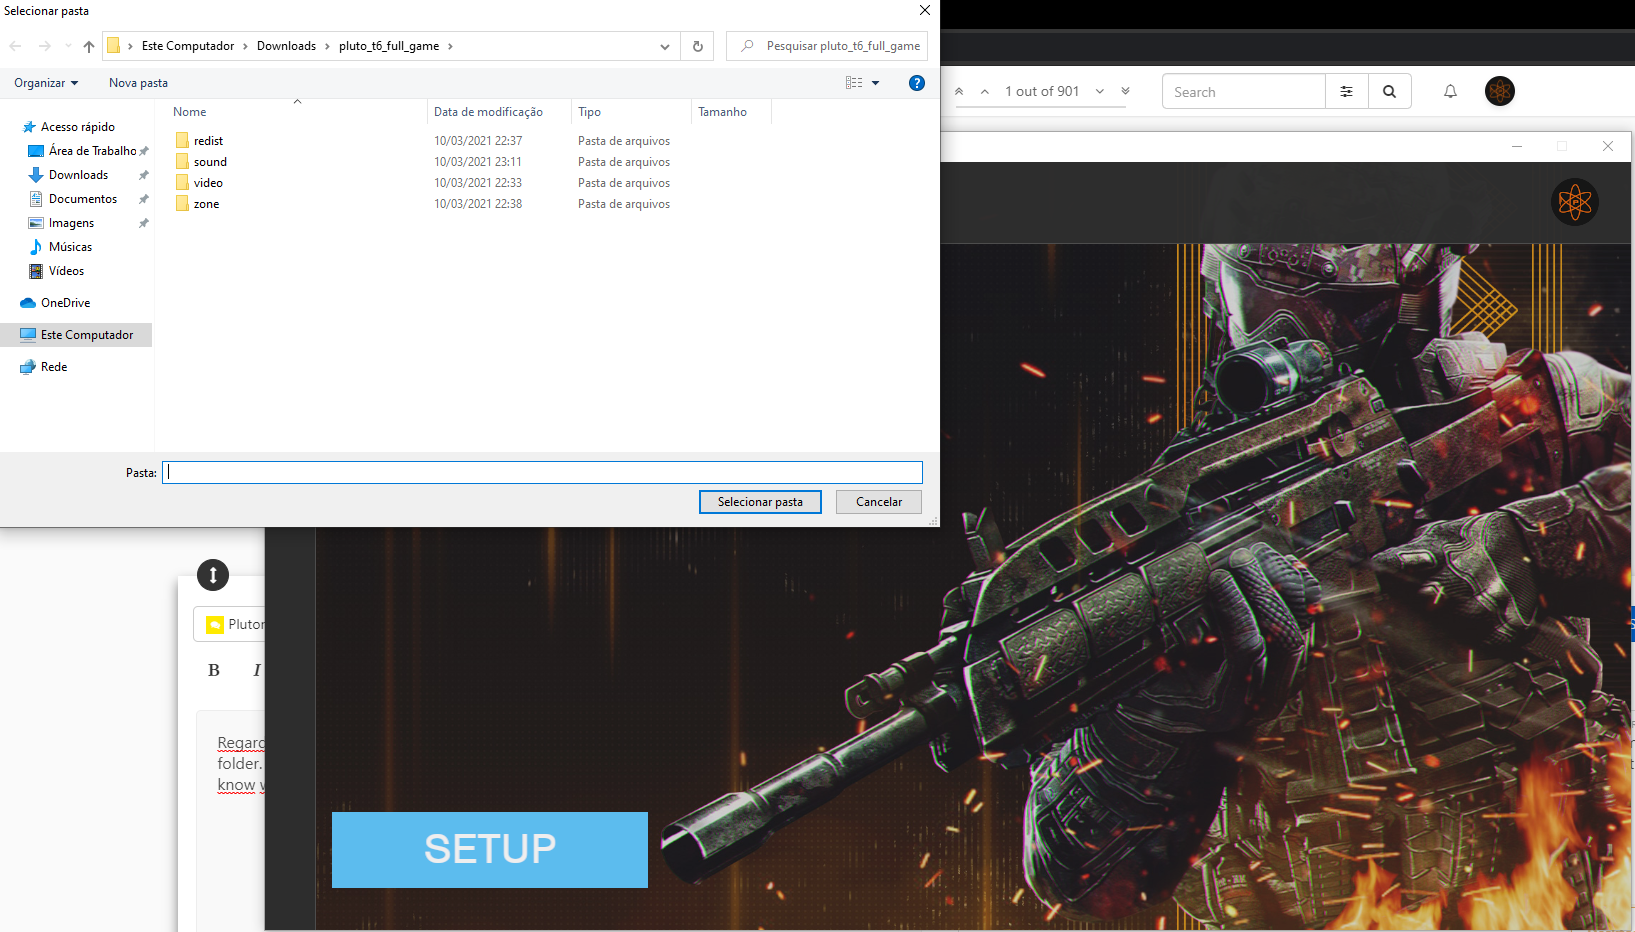This screenshot has width=1635, height=932.
Task: Click composer resize handle icon
Action: click(213, 575)
